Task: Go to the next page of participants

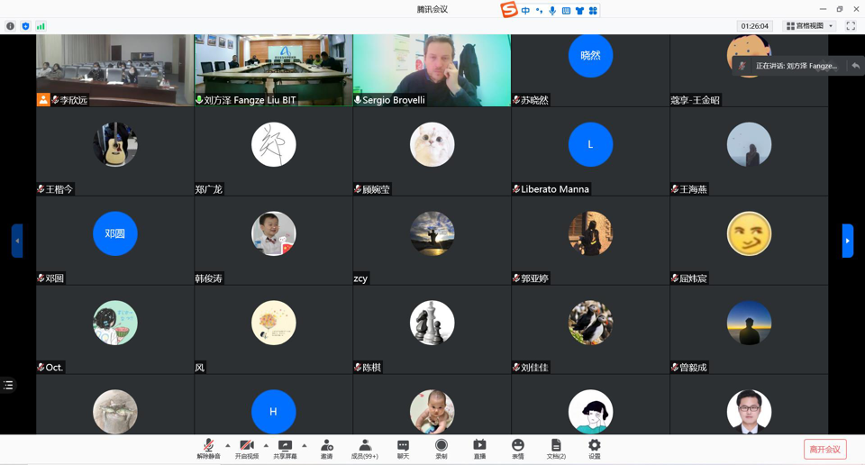Action: (848, 240)
